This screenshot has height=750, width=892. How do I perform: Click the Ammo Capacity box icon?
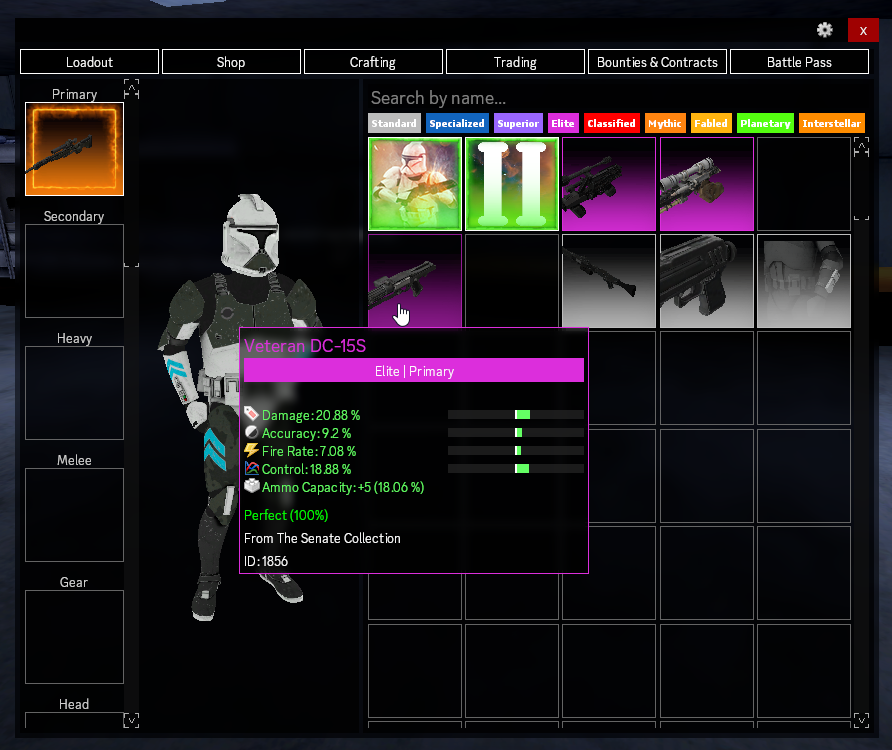(x=251, y=486)
